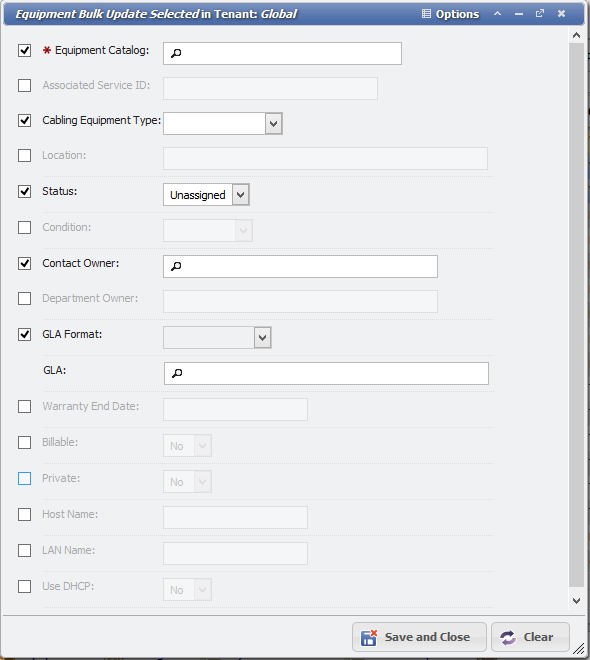Expand the Status dropdown showing Unassigned
Viewport: 590px width, 660px height.
click(241, 195)
